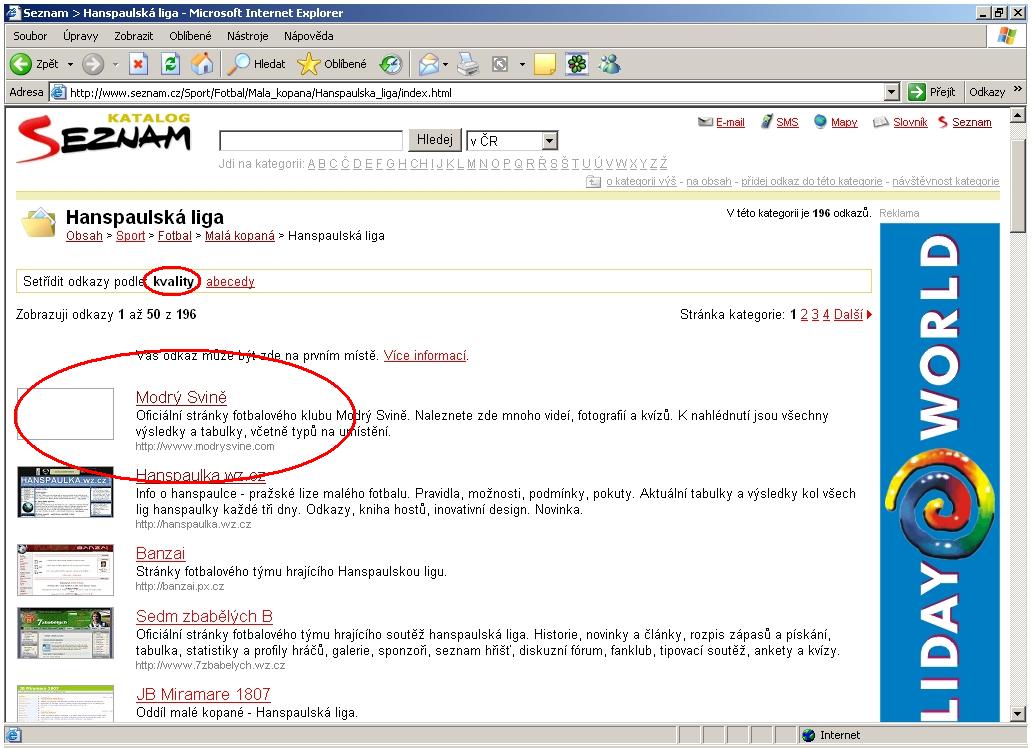Click the vertical scrollbar down arrow
The width and height of the screenshot is (1032, 748).
click(x=1018, y=714)
